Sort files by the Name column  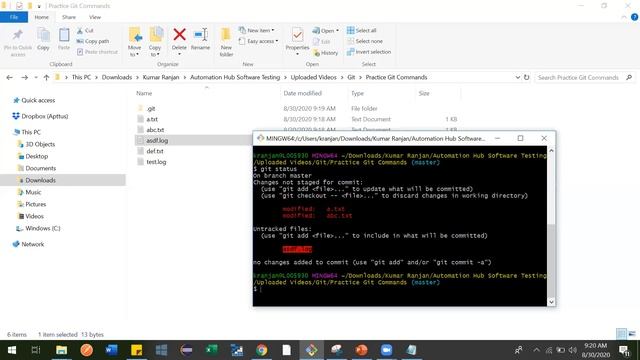pyautogui.click(x=144, y=93)
